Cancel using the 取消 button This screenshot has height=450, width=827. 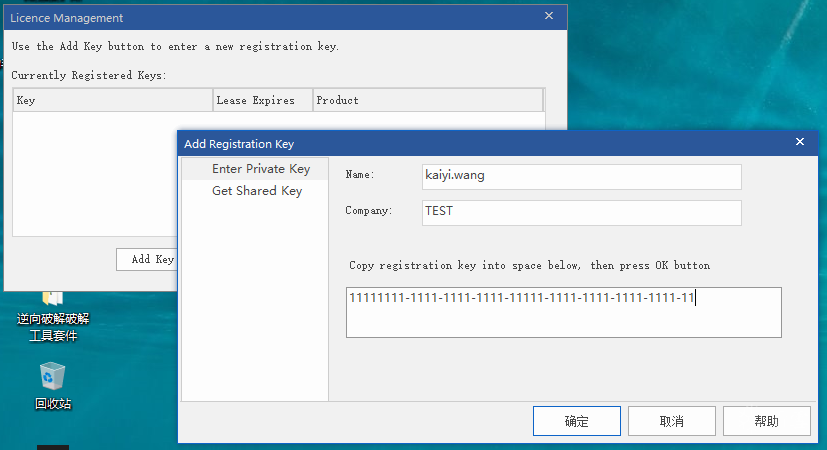(672, 421)
